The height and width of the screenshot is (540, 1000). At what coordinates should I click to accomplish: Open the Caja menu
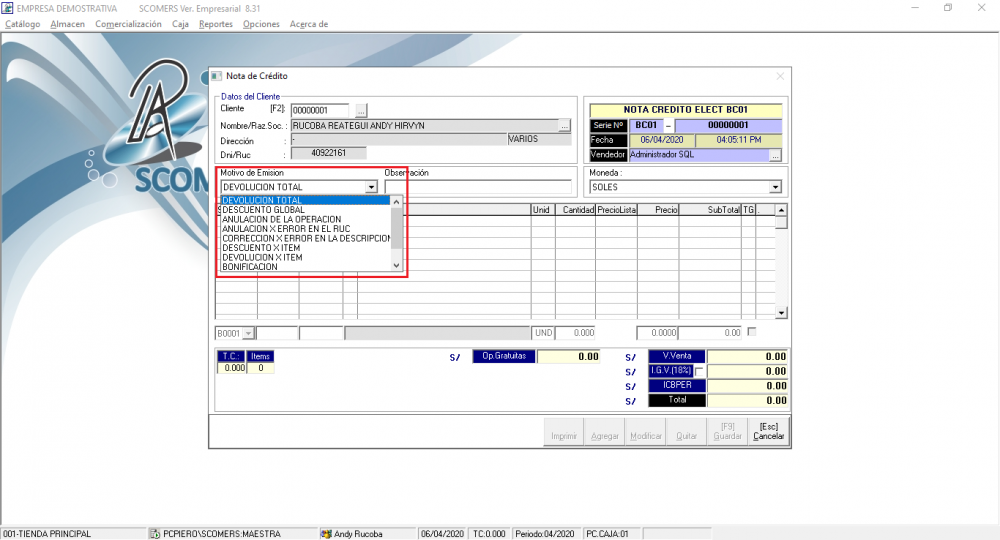[180, 24]
